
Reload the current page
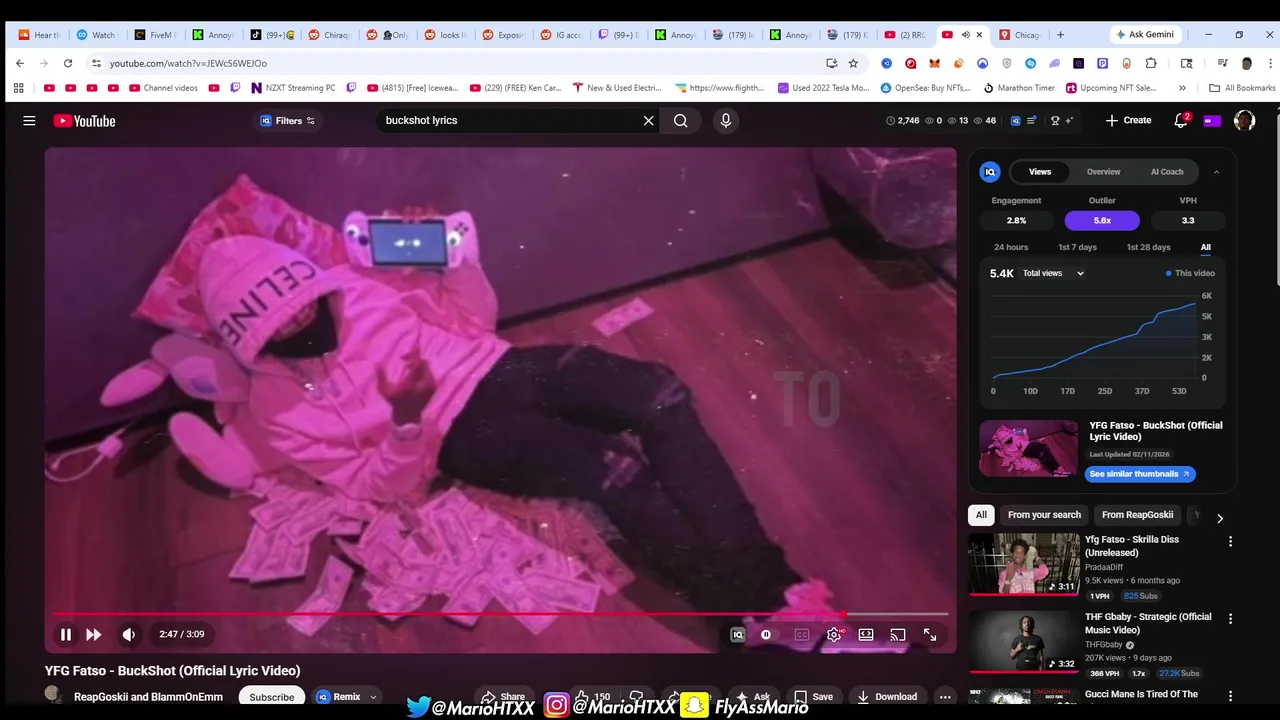coord(68,63)
